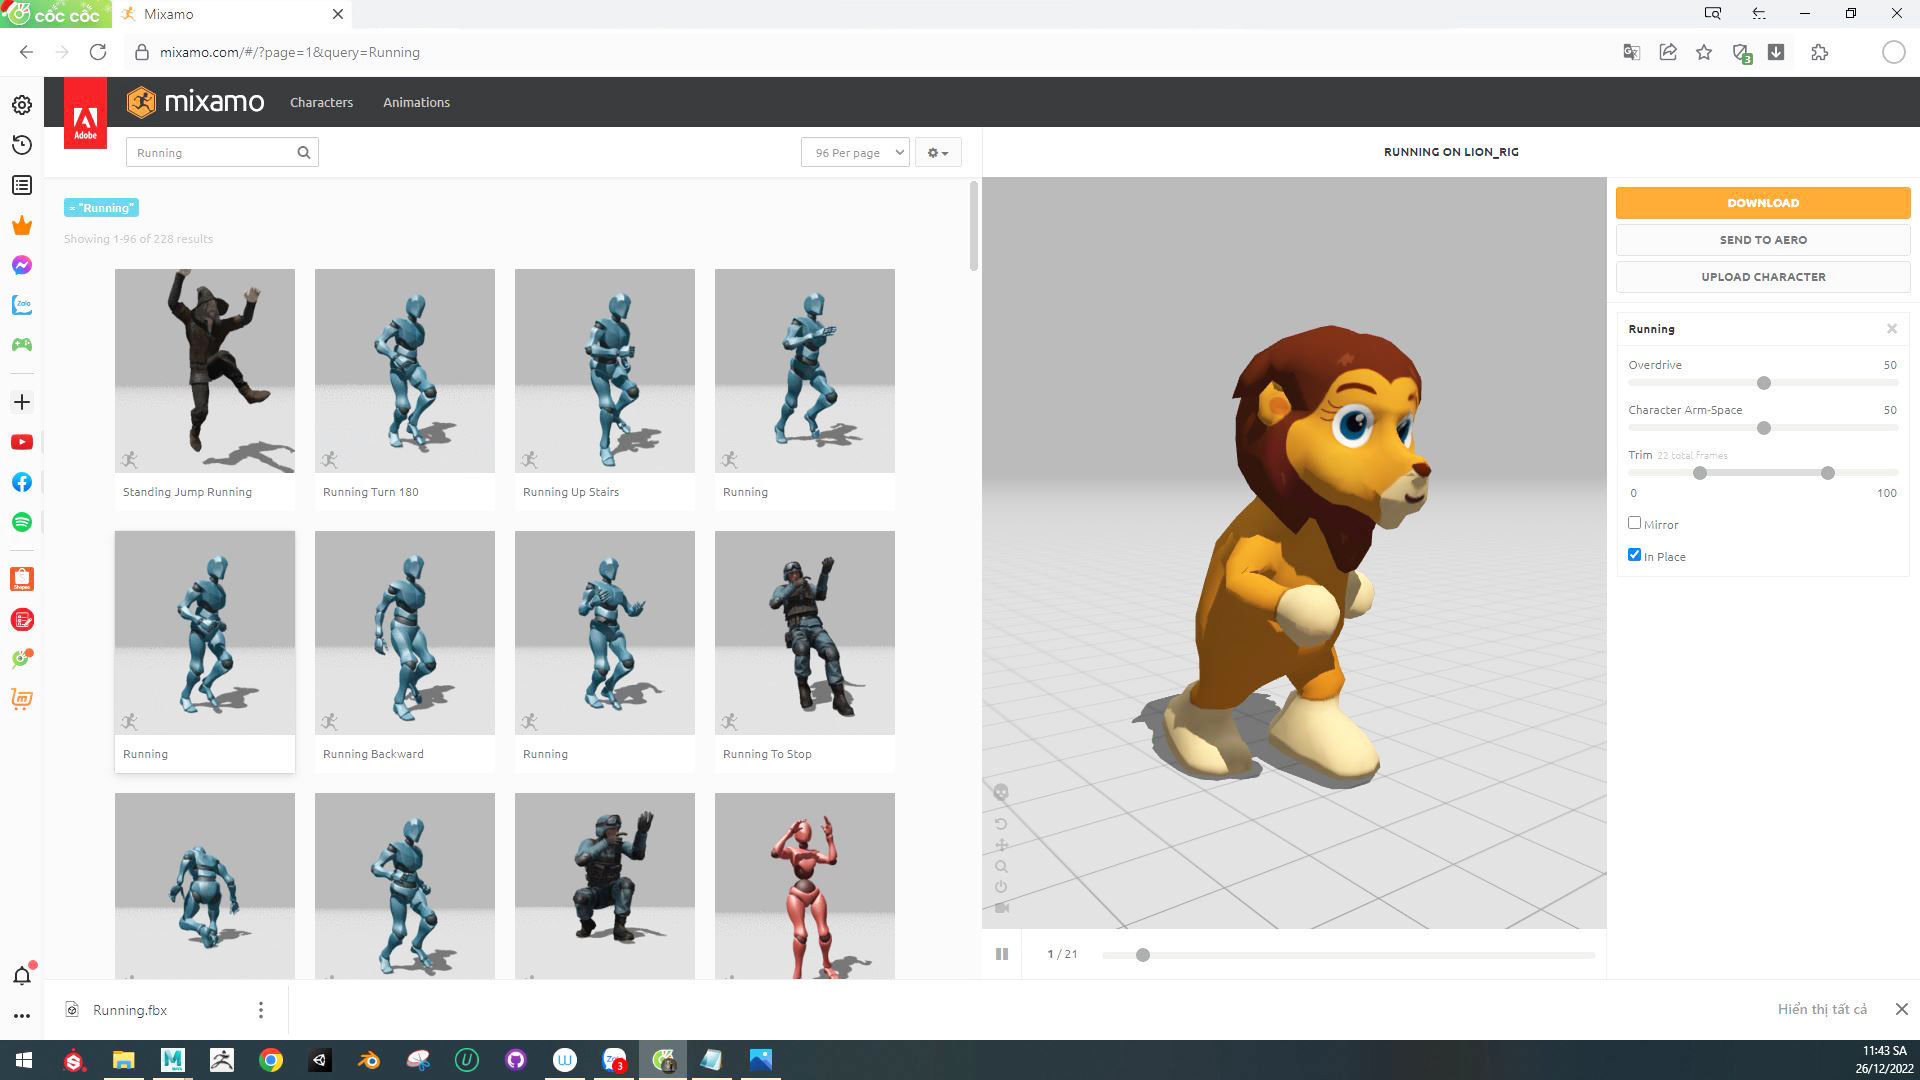Open the browser sidebar history icon
Image resolution: width=1920 pixels, height=1080 pixels.
tap(22, 145)
